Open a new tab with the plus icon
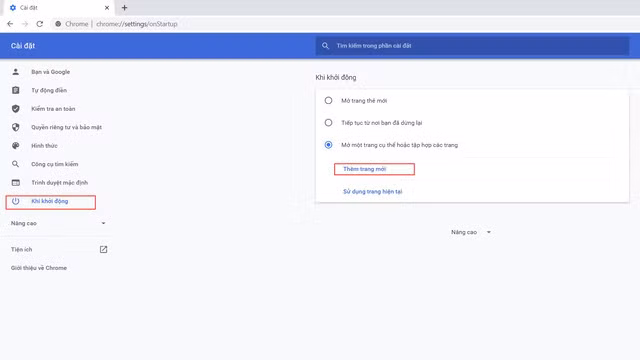640x360 pixels. coord(124,8)
